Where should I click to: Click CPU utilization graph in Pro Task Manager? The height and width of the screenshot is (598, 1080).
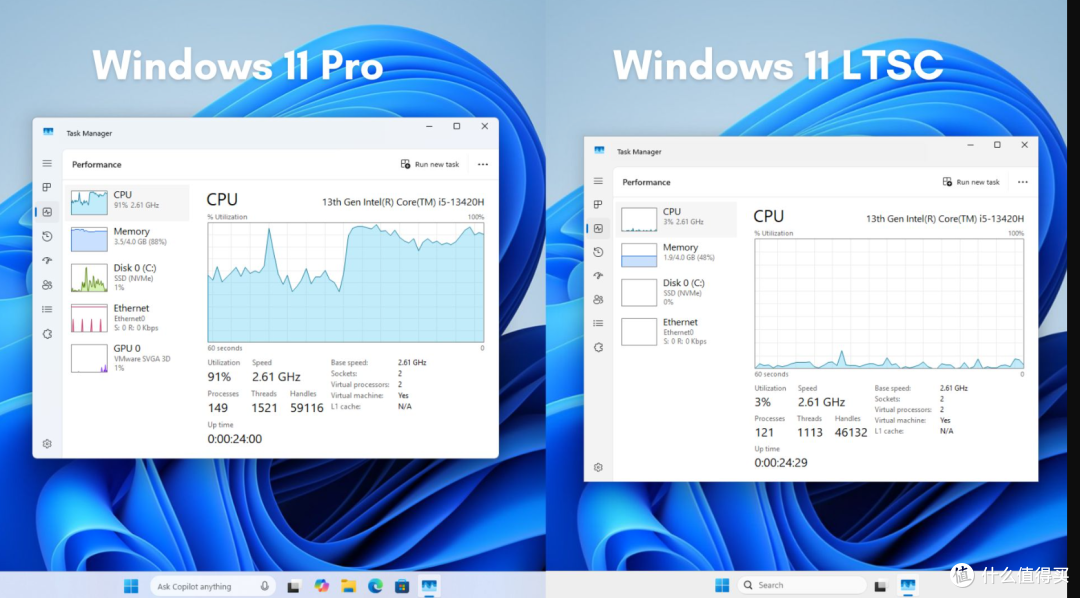(346, 282)
